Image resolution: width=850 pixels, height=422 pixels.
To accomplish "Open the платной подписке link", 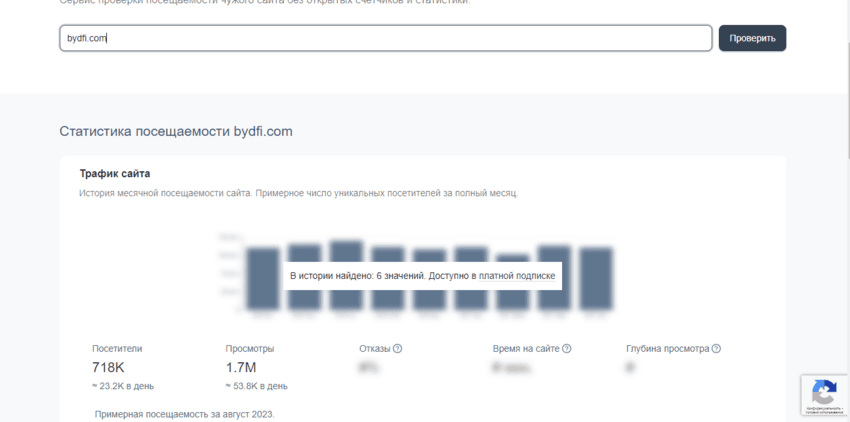I will (x=517, y=275).
